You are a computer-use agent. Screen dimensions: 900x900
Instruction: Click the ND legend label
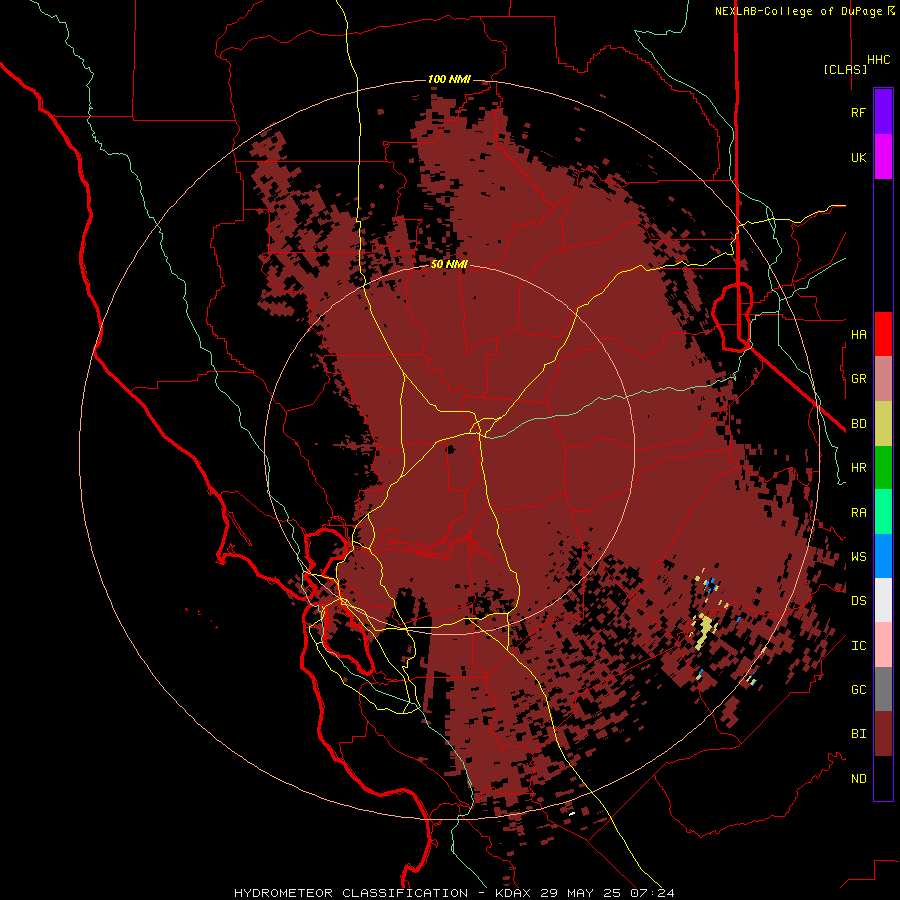(x=858, y=779)
